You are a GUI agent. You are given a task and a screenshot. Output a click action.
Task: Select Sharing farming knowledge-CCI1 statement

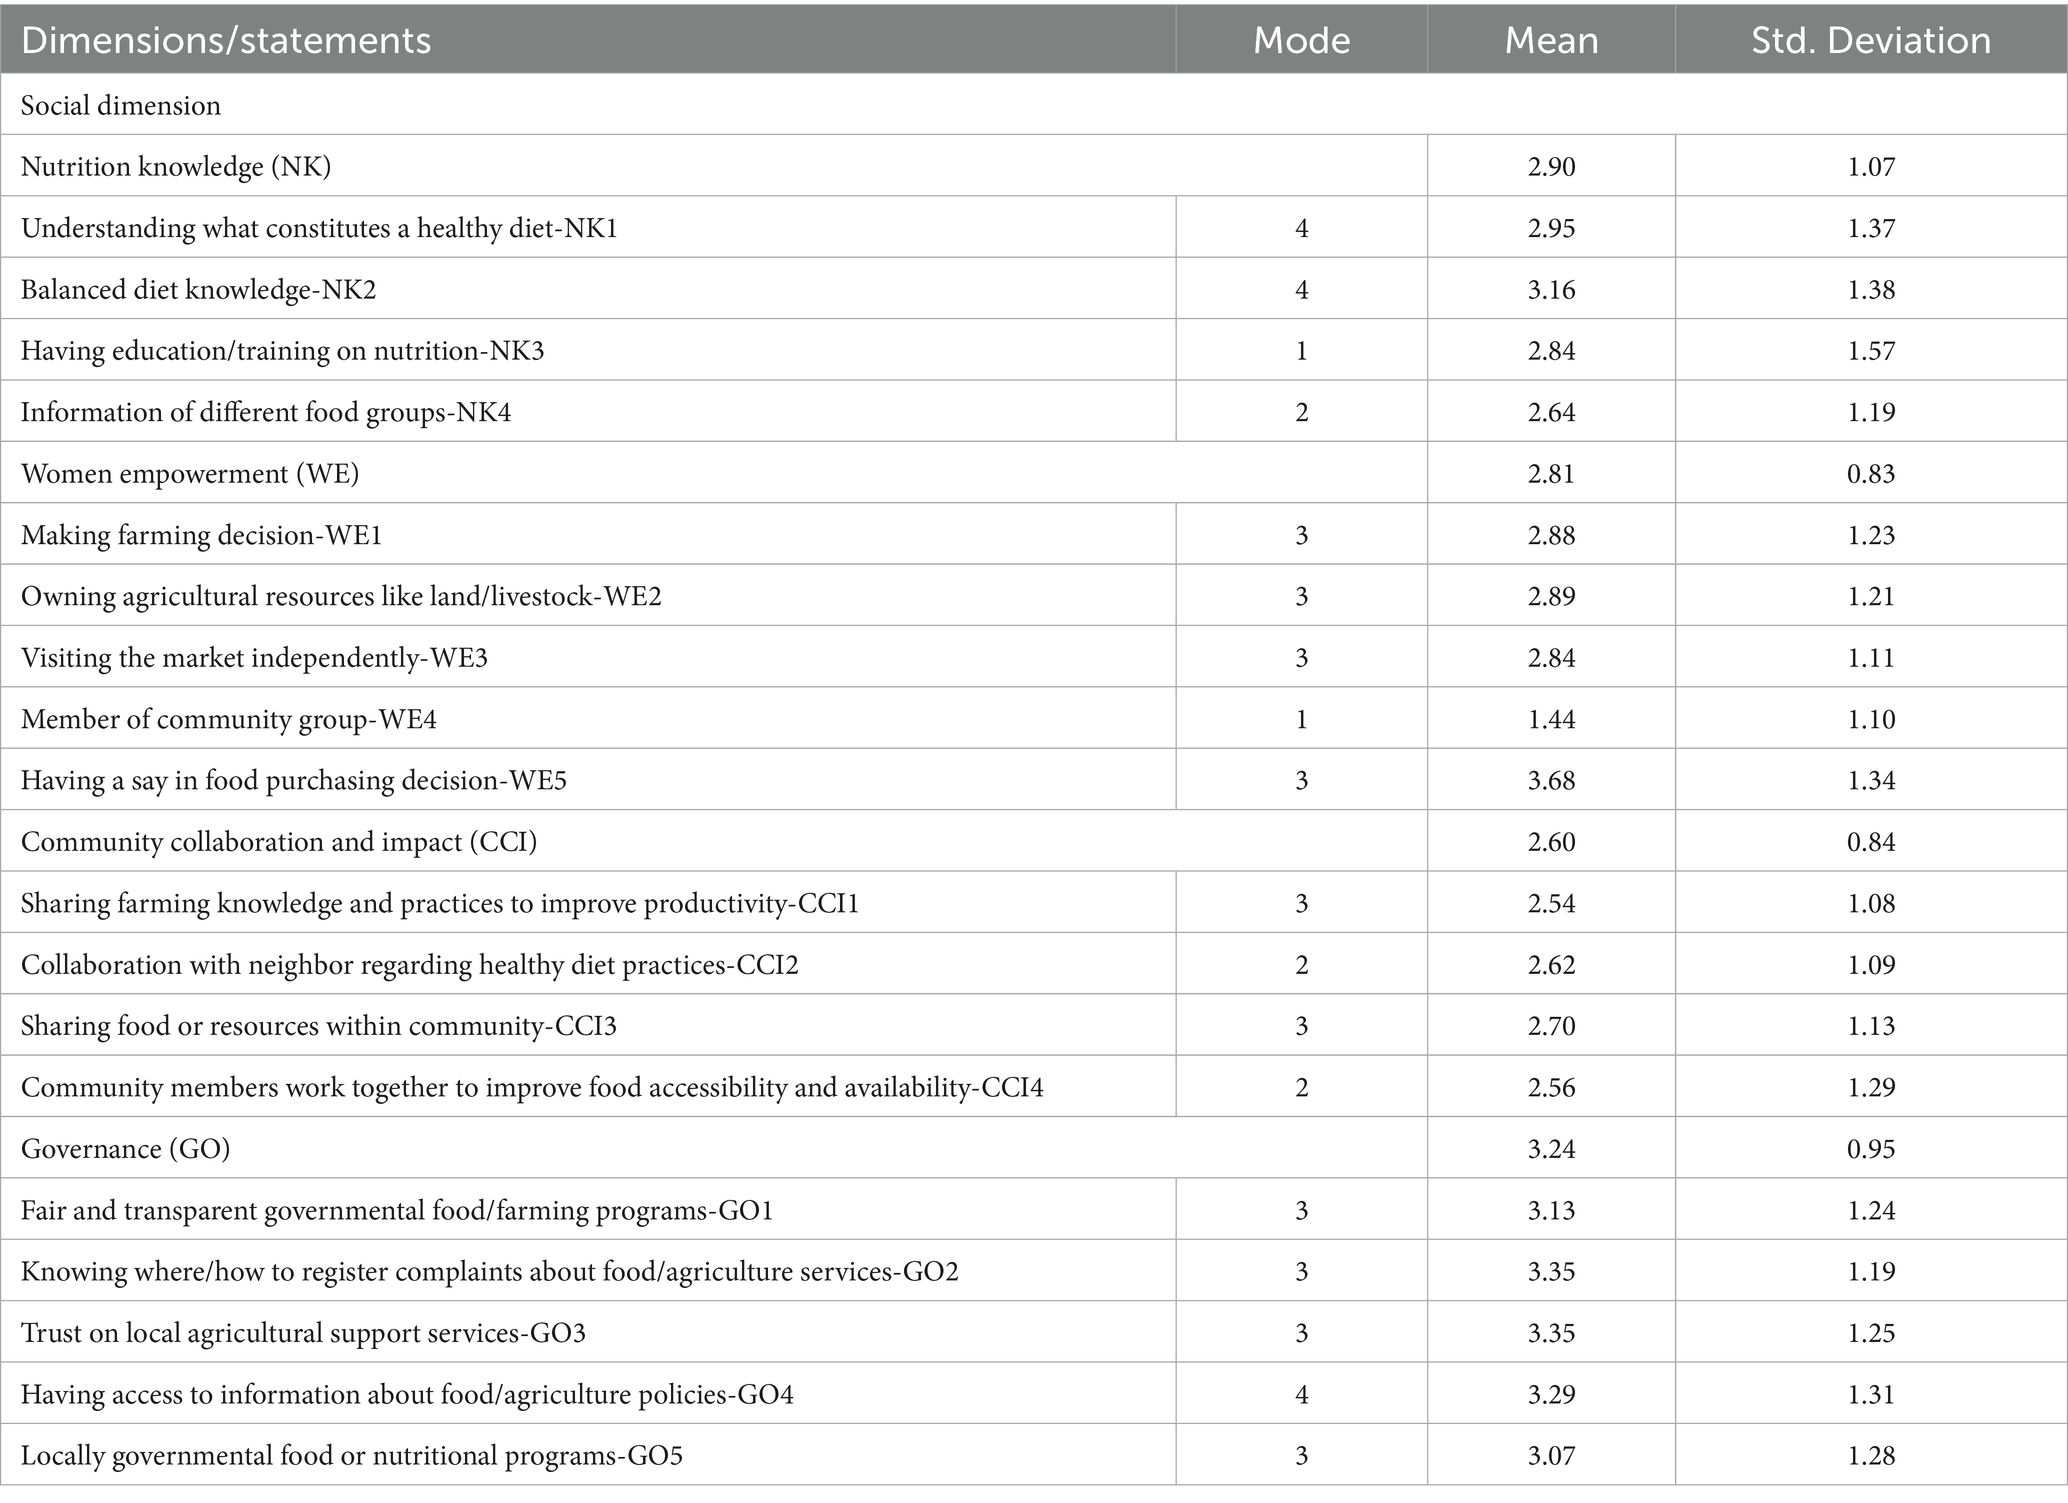(x=440, y=903)
